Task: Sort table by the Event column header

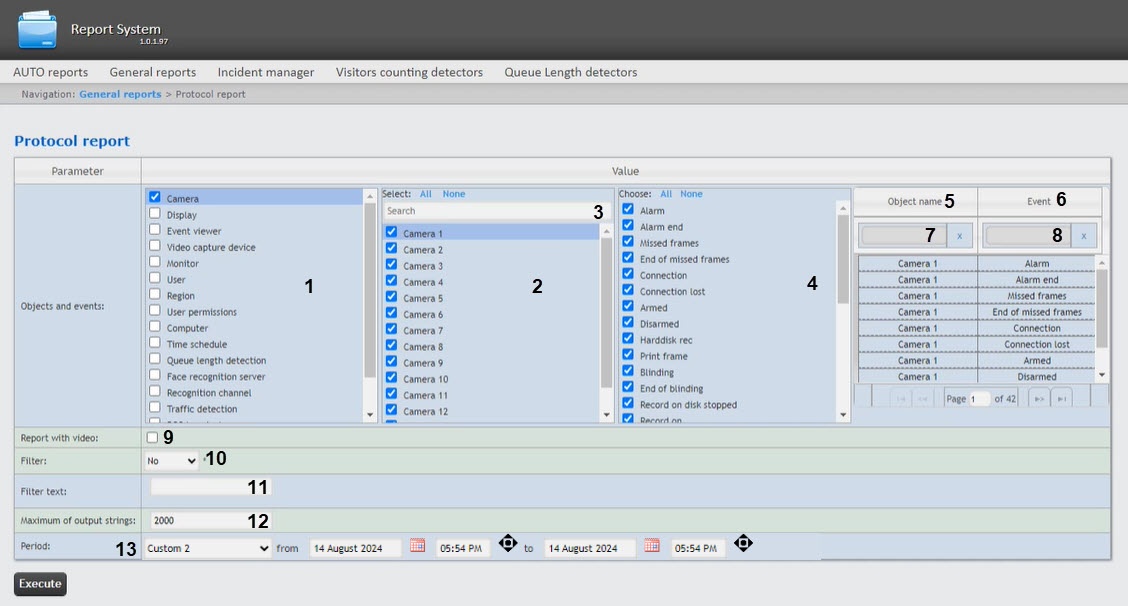Action: tap(1038, 201)
